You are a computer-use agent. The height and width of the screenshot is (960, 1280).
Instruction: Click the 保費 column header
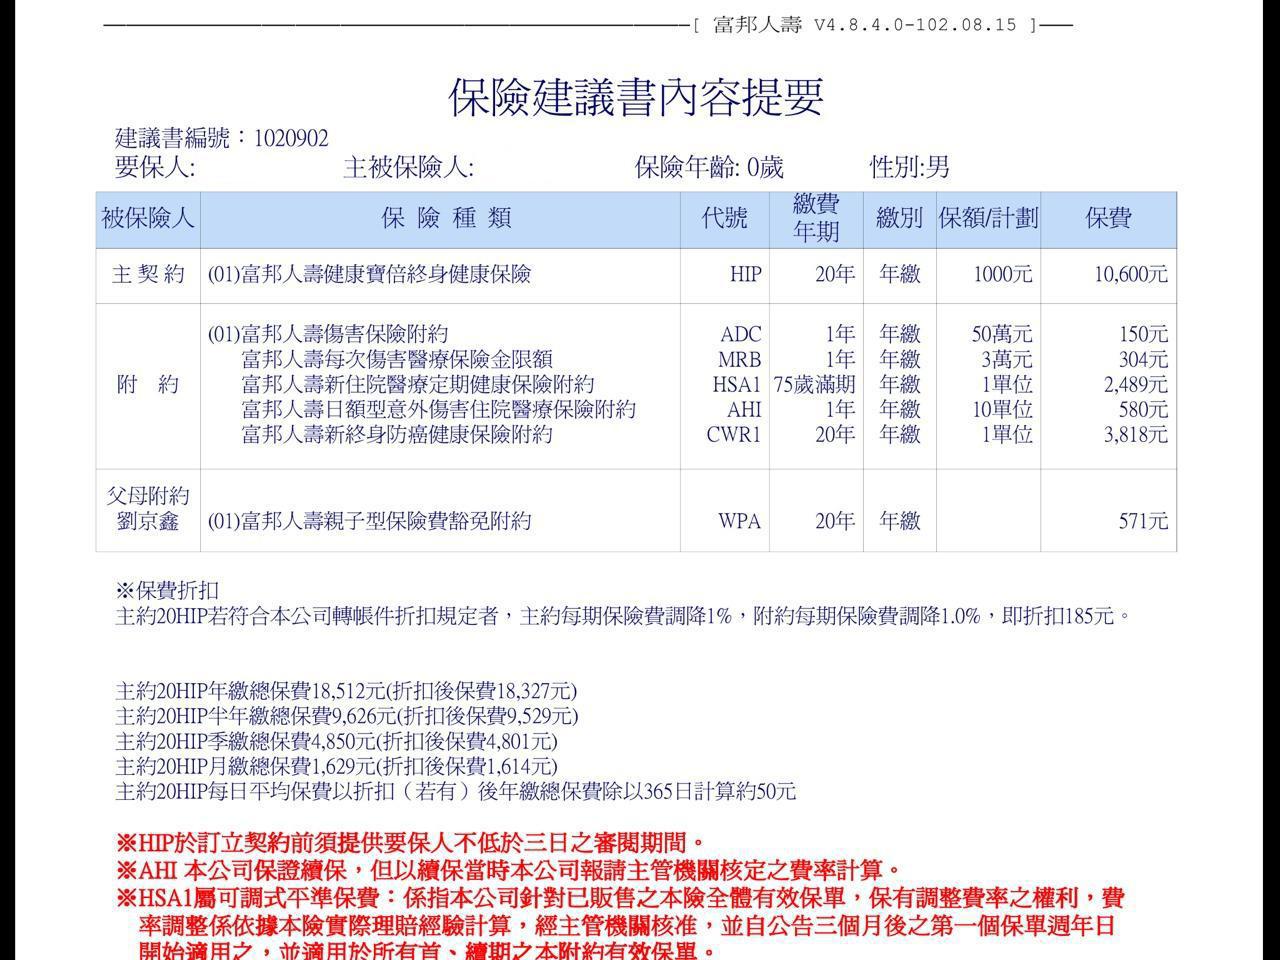[1108, 218]
